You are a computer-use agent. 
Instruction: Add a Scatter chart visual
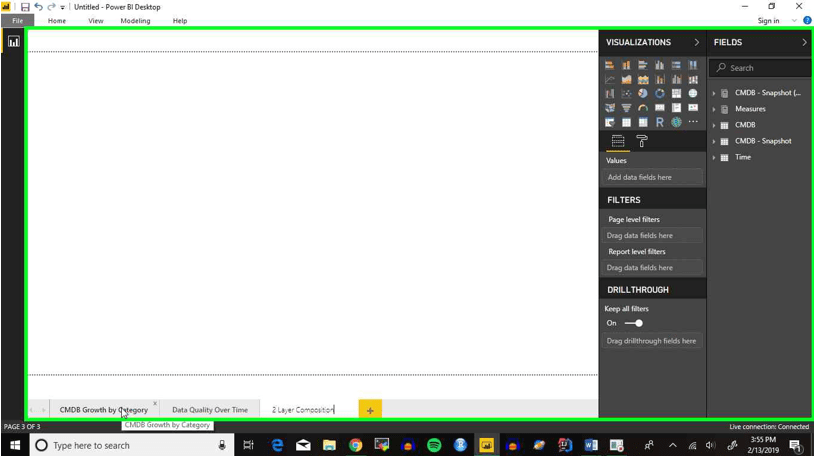coord(626,94)
